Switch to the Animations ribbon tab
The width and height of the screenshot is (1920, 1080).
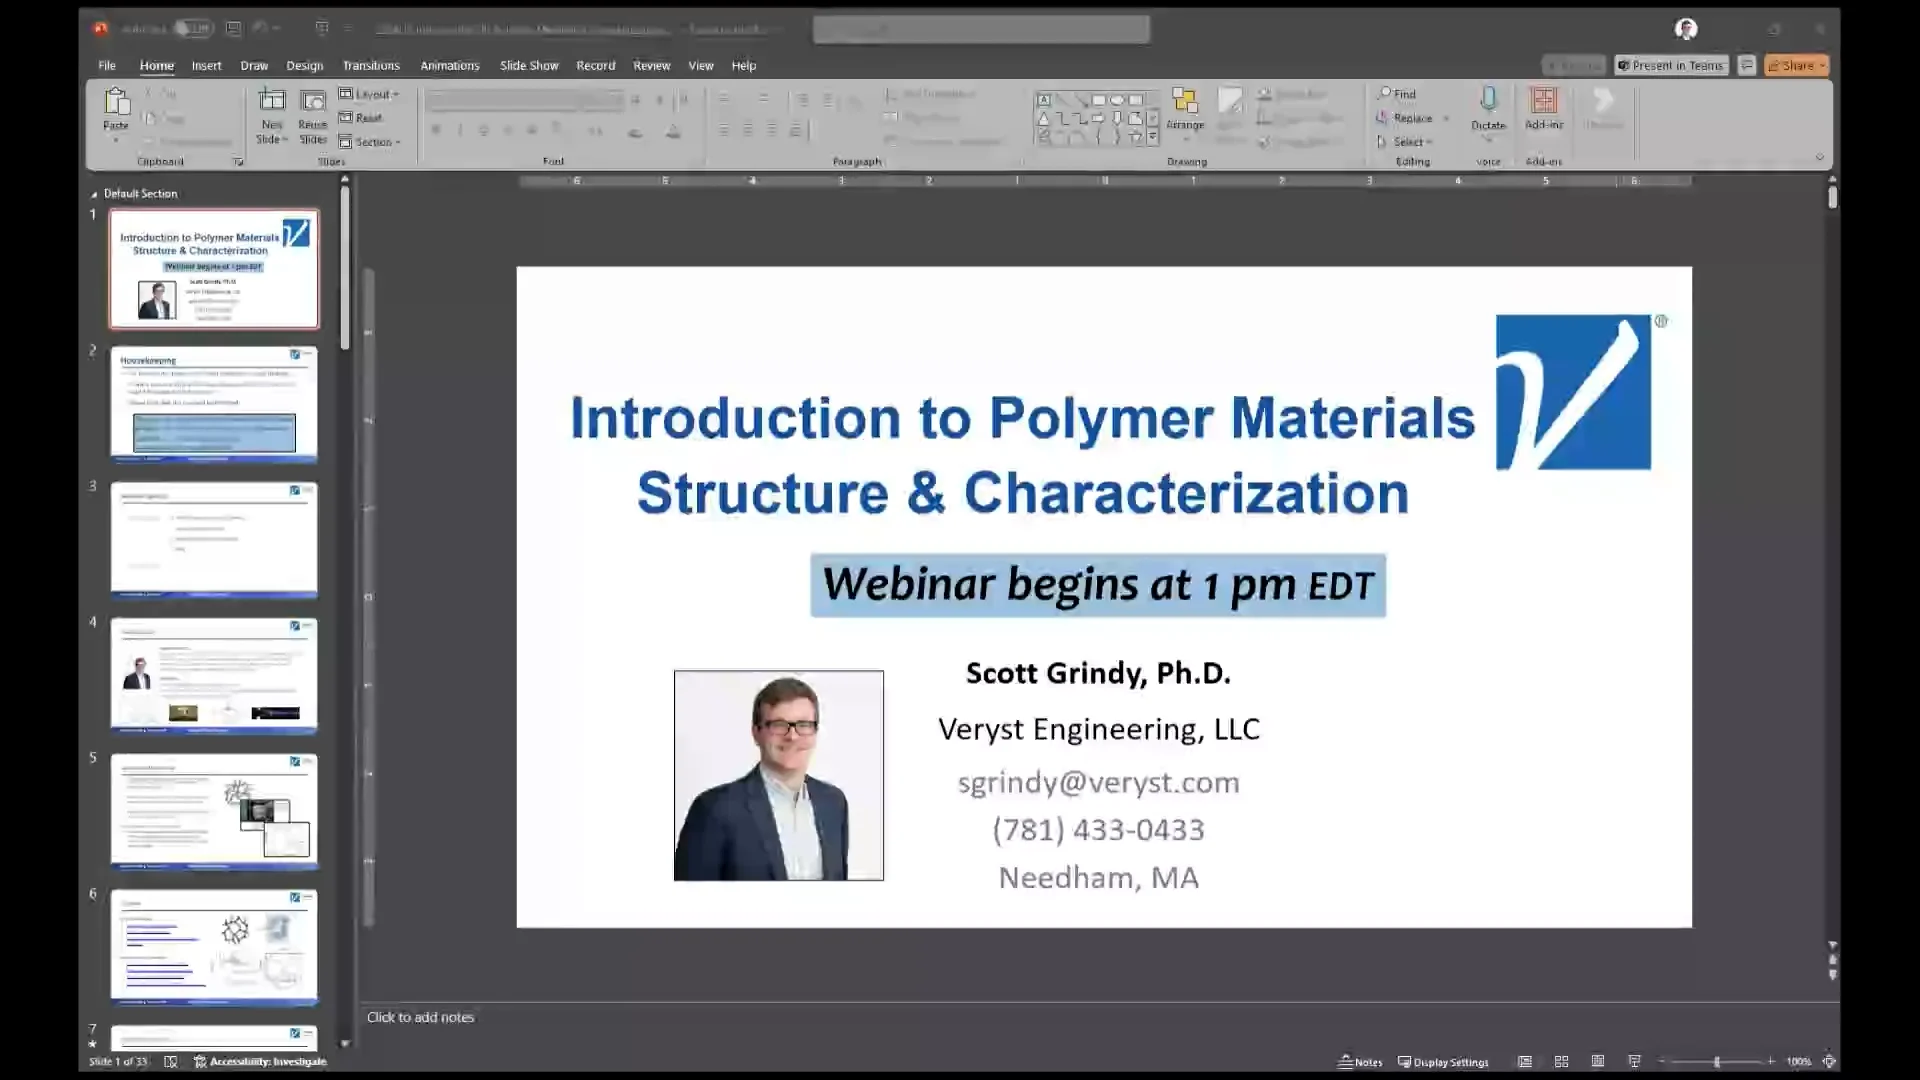(449, 65)
